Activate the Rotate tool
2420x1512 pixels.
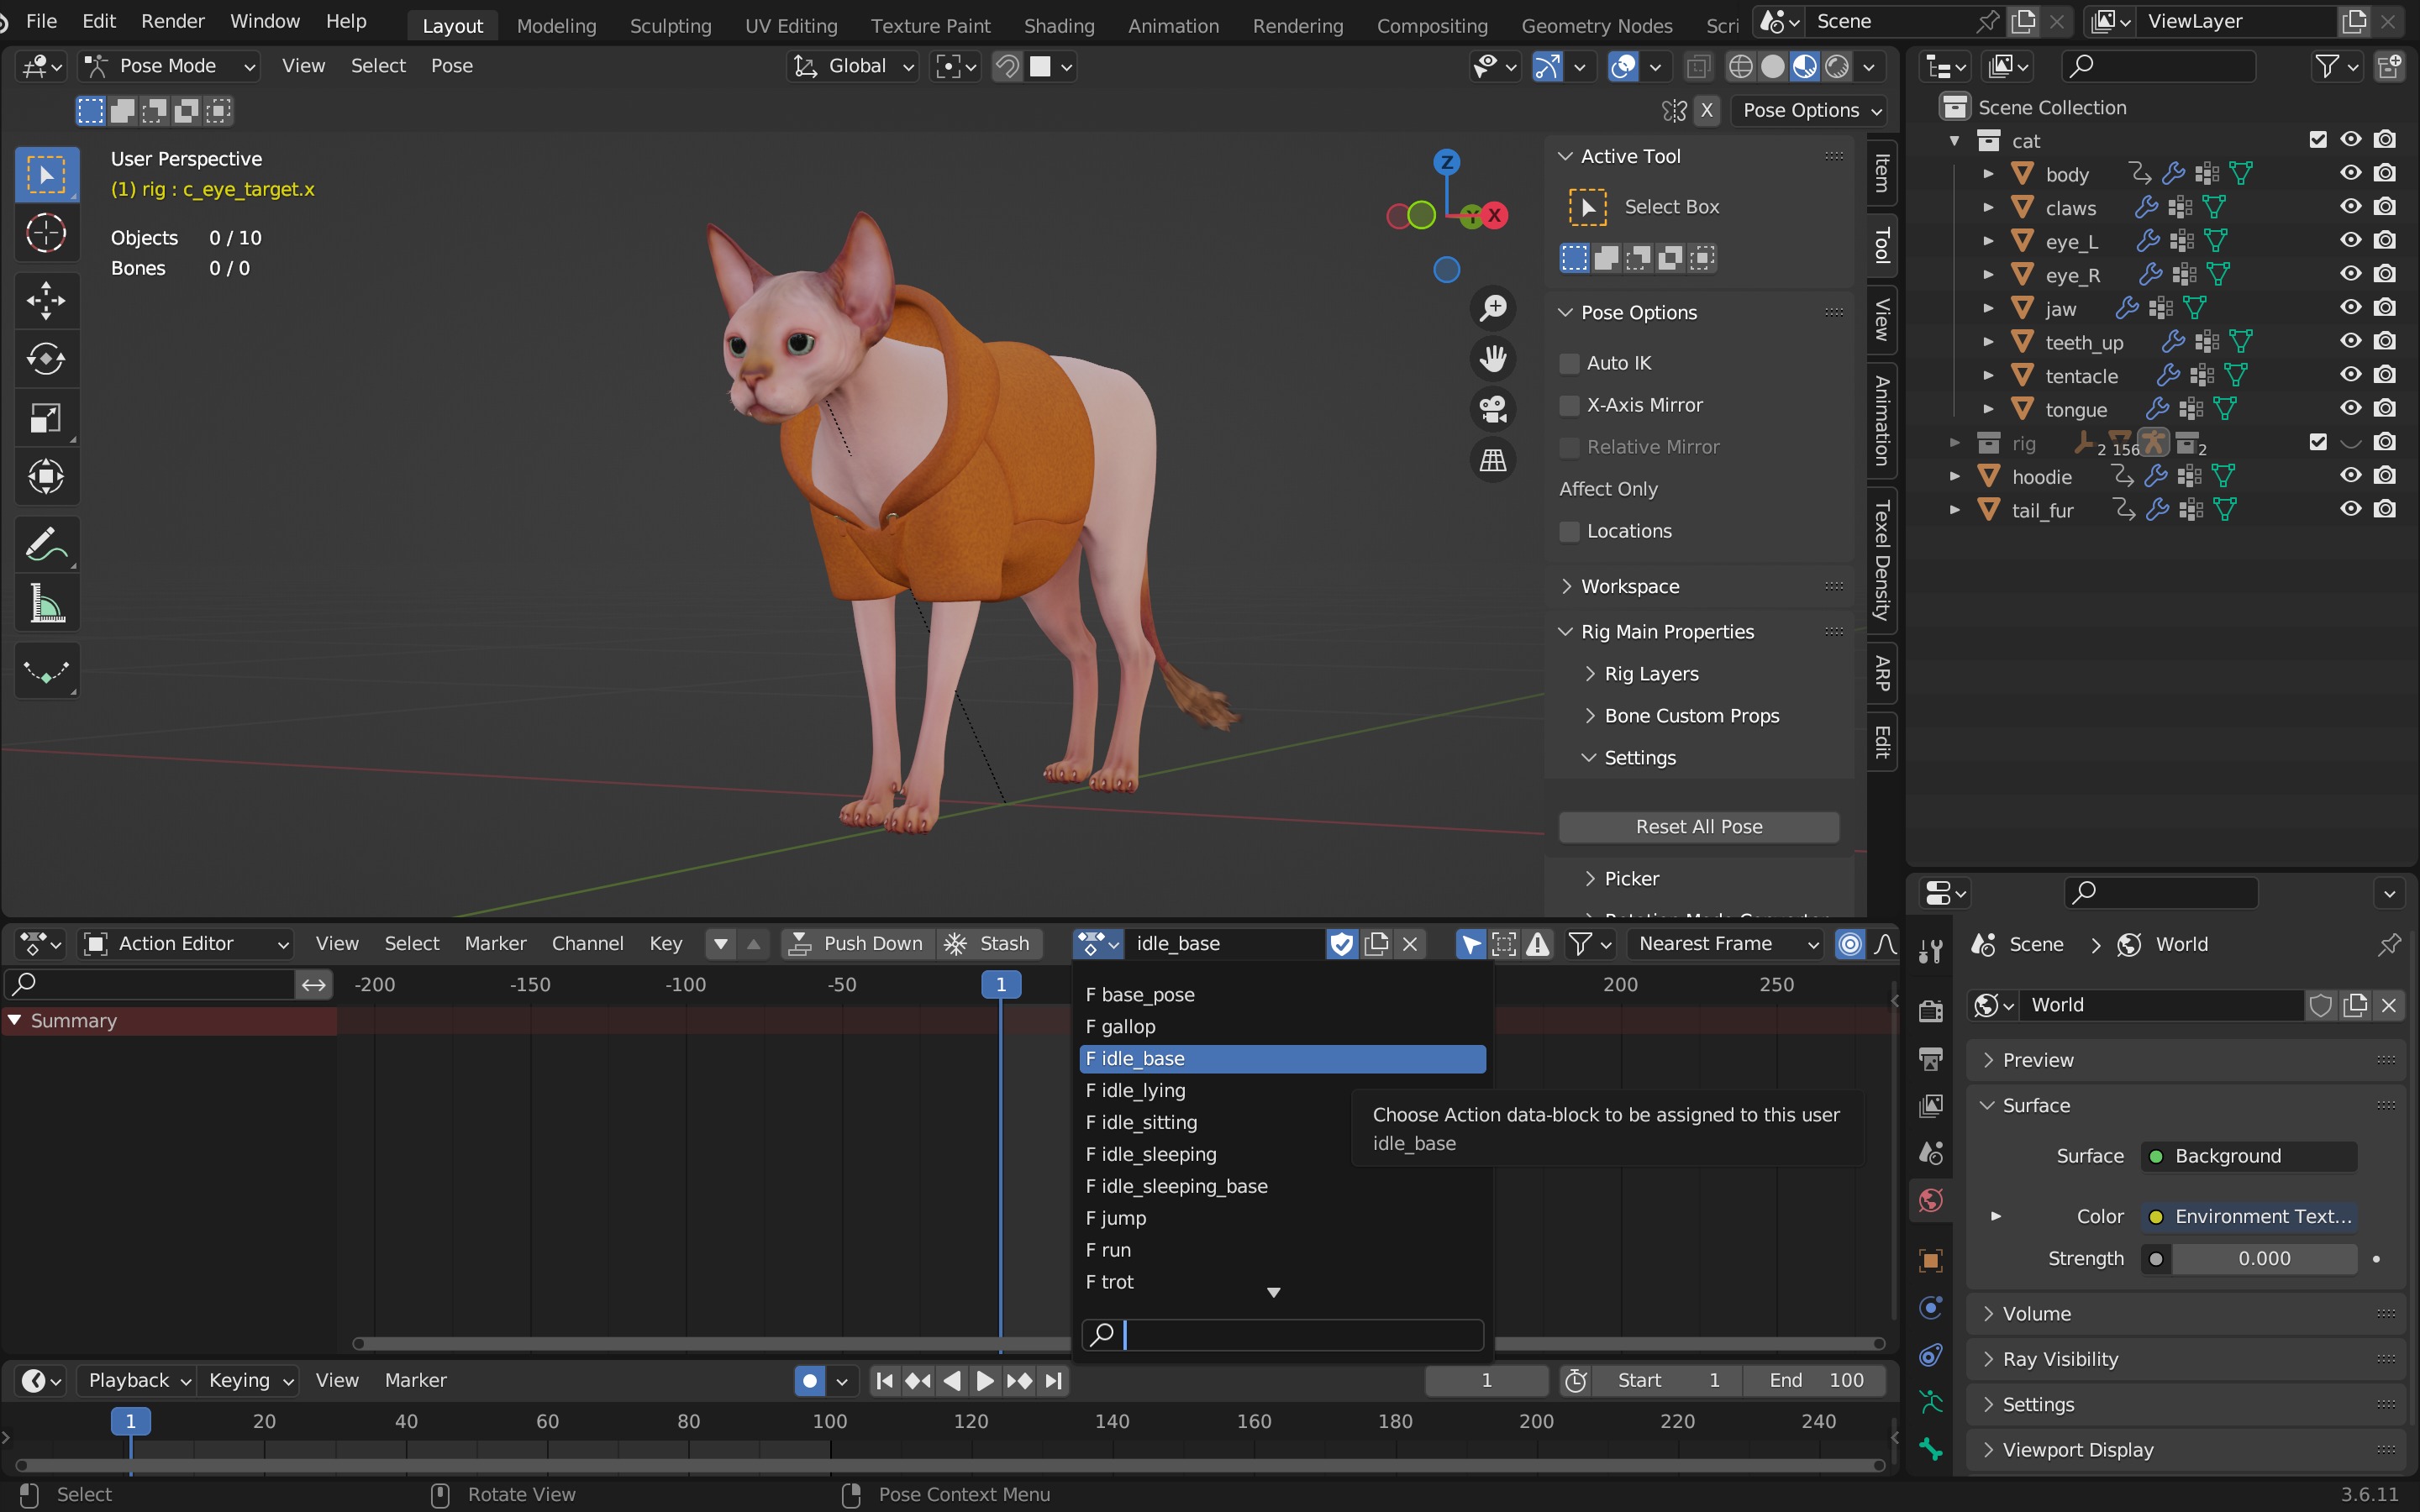pos(46,358)
